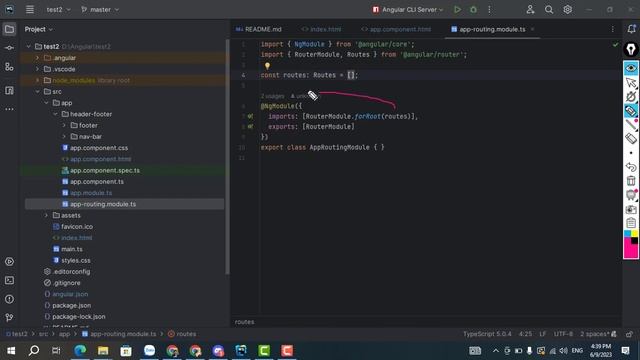Screen dimensions: 640x360
Task: Expand the footer folder
Action: click(x=64, y=125)
